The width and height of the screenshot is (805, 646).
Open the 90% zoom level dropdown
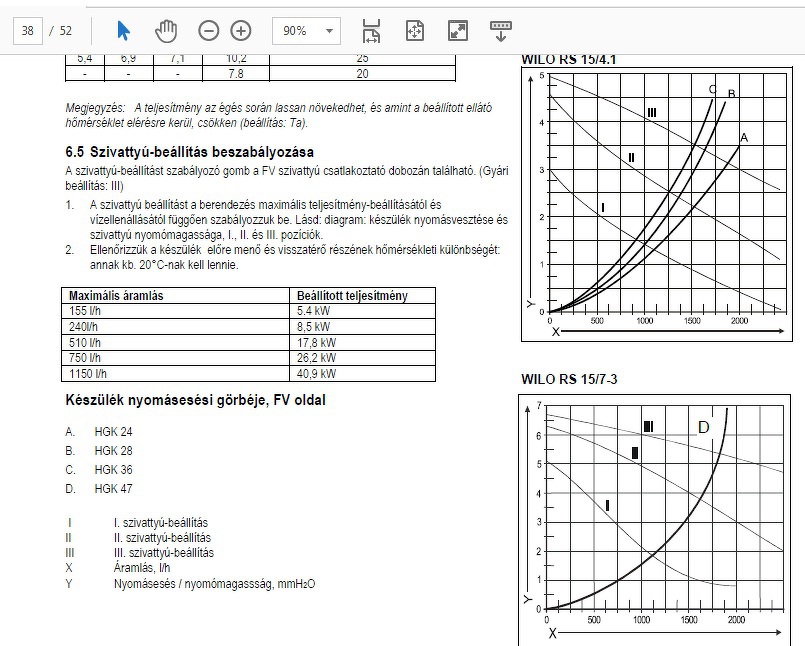306,31
